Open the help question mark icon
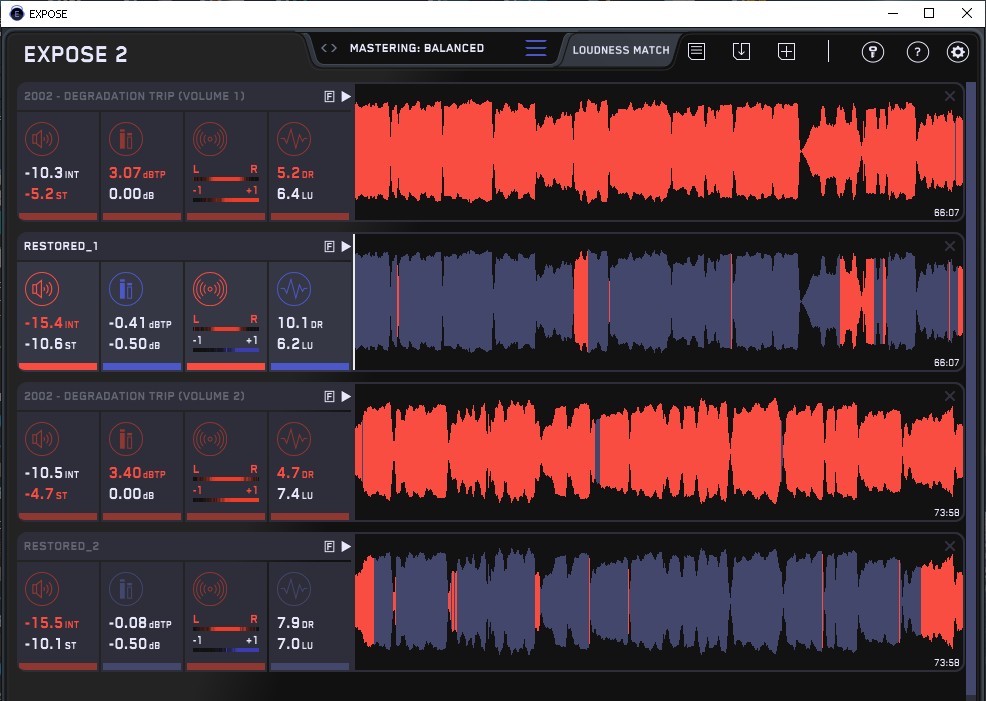Screen dimensions: 986x701 (x=916, y=52)
